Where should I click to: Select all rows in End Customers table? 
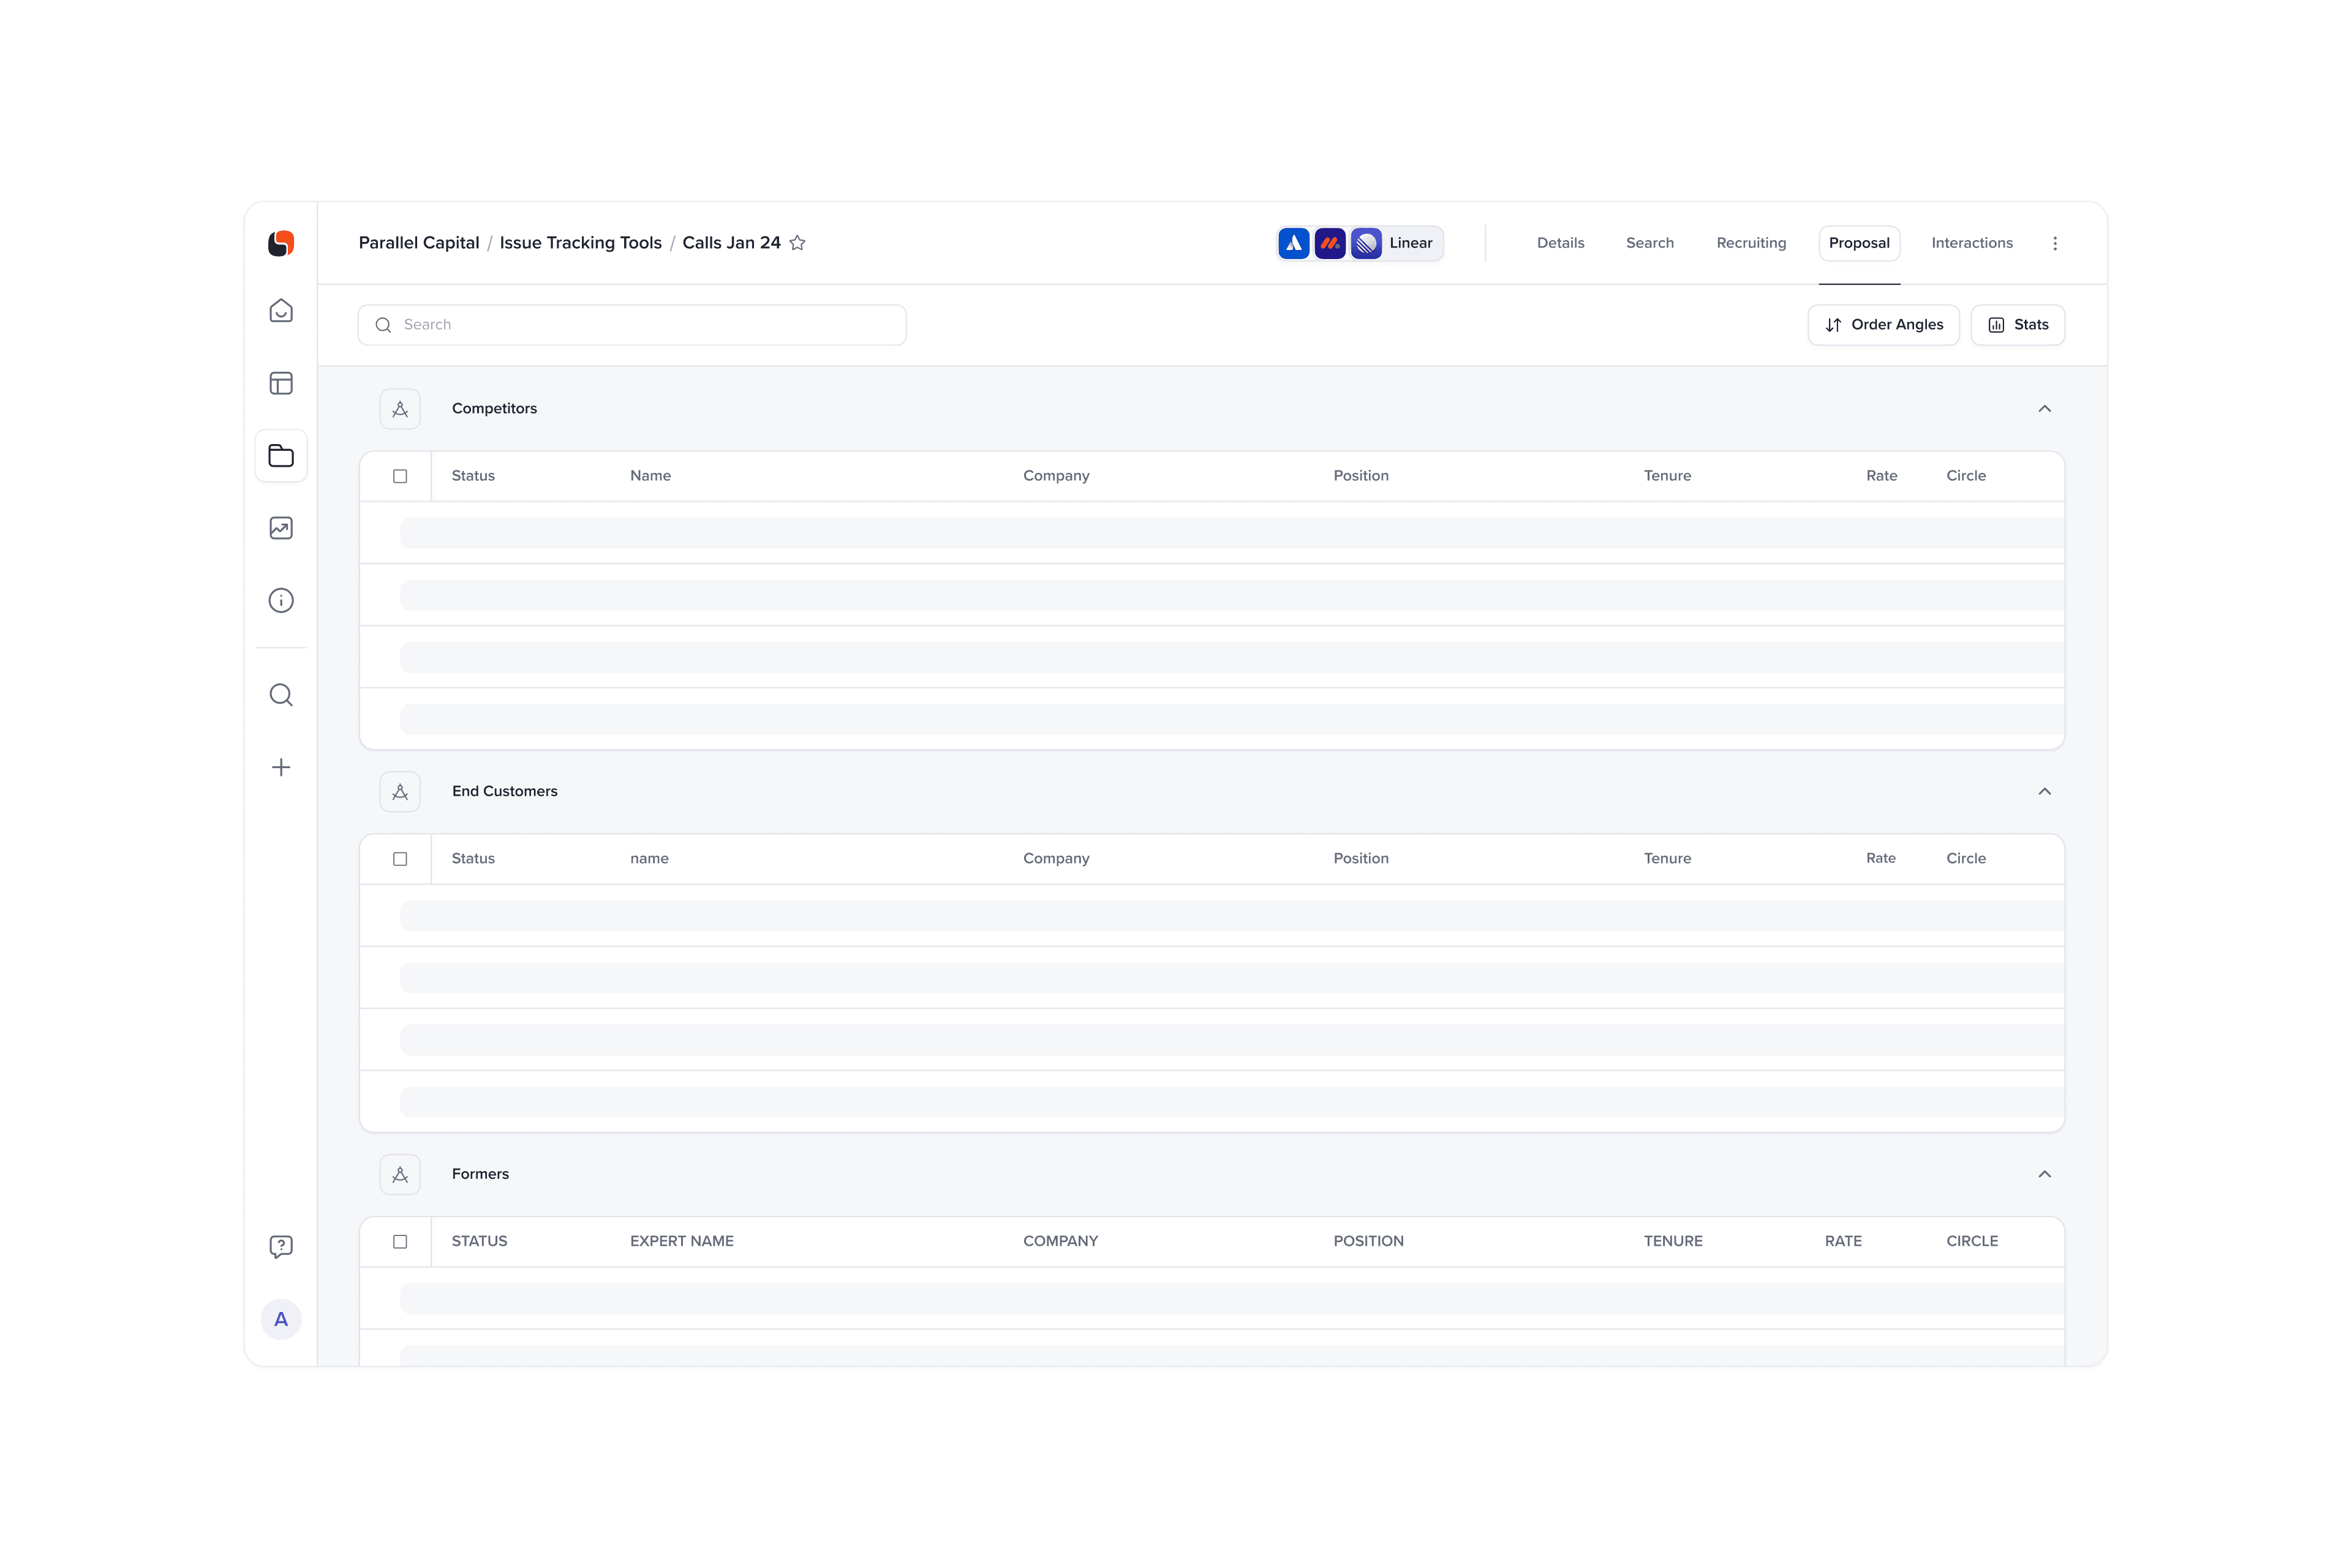click(400, 859)
